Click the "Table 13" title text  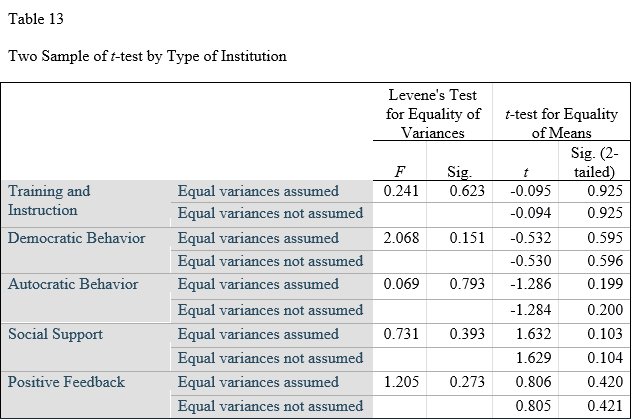coord(36,19)
